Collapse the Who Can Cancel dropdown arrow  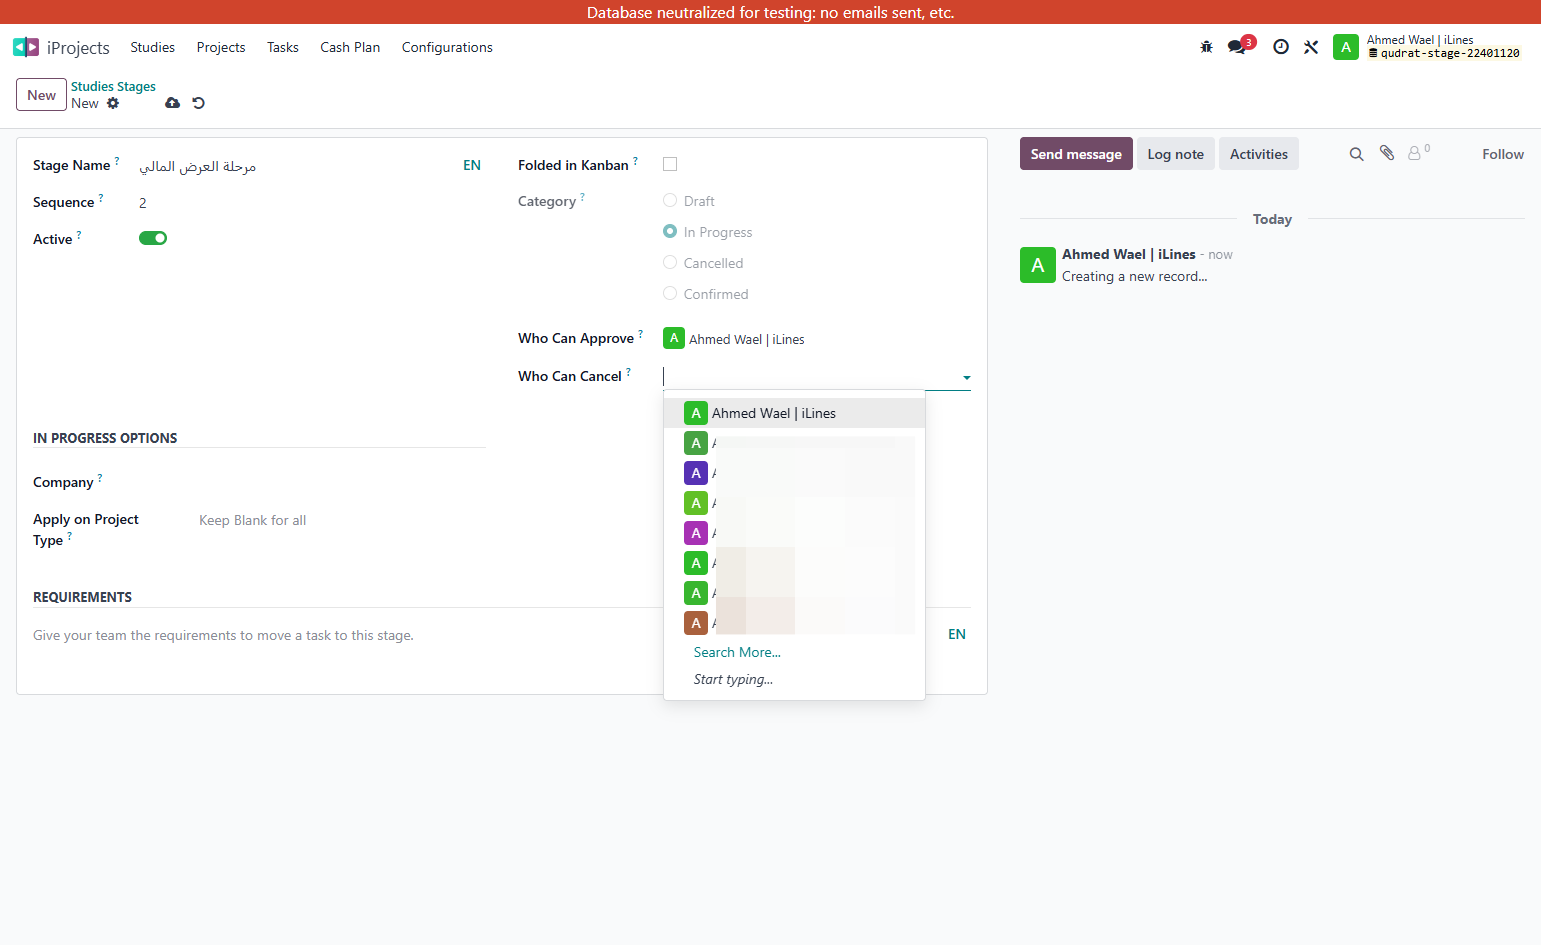pos(967,378)
